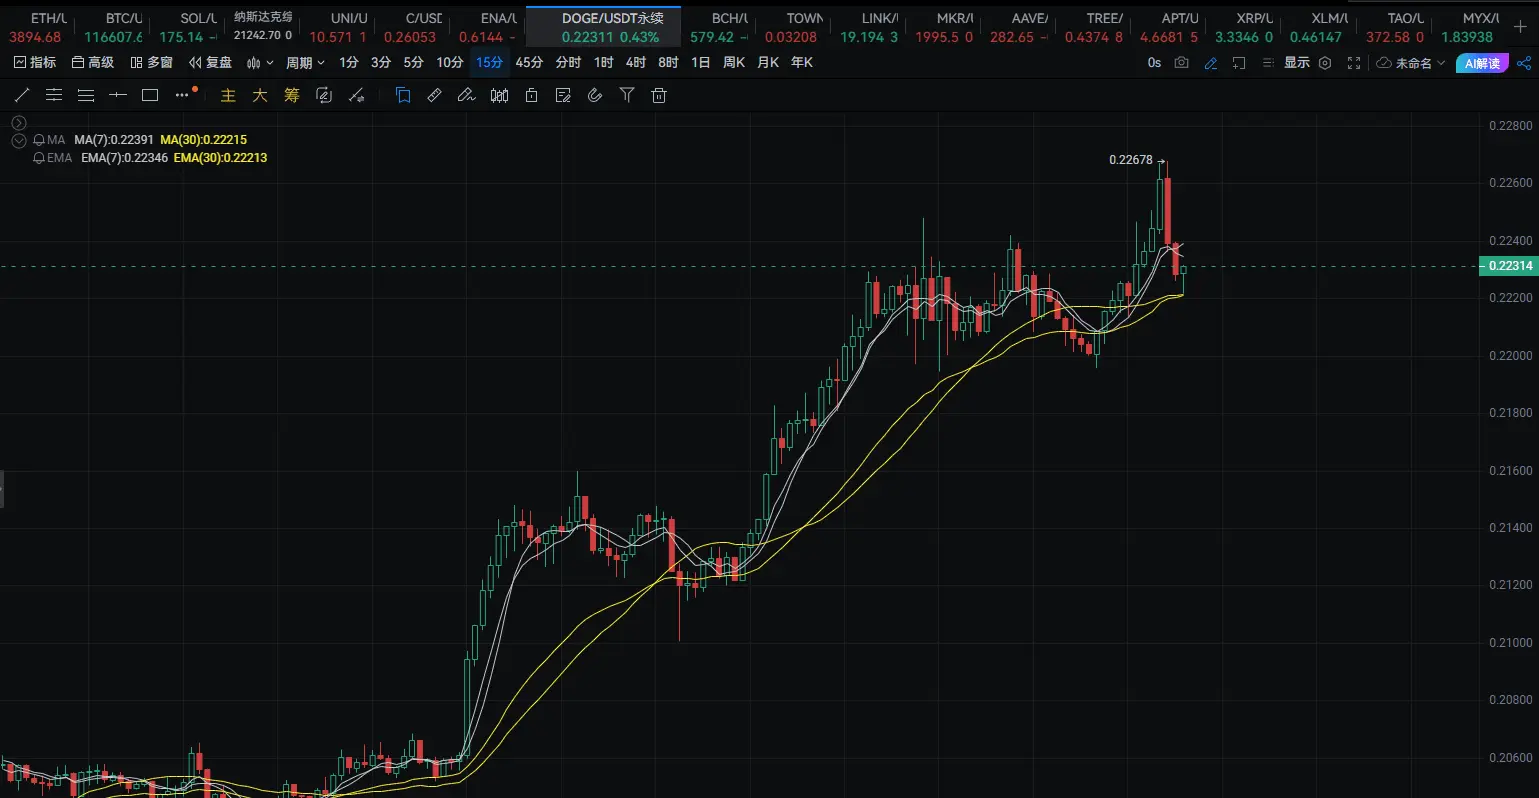
Task: Add a new symbol tab with plus
Action: 1520,27
